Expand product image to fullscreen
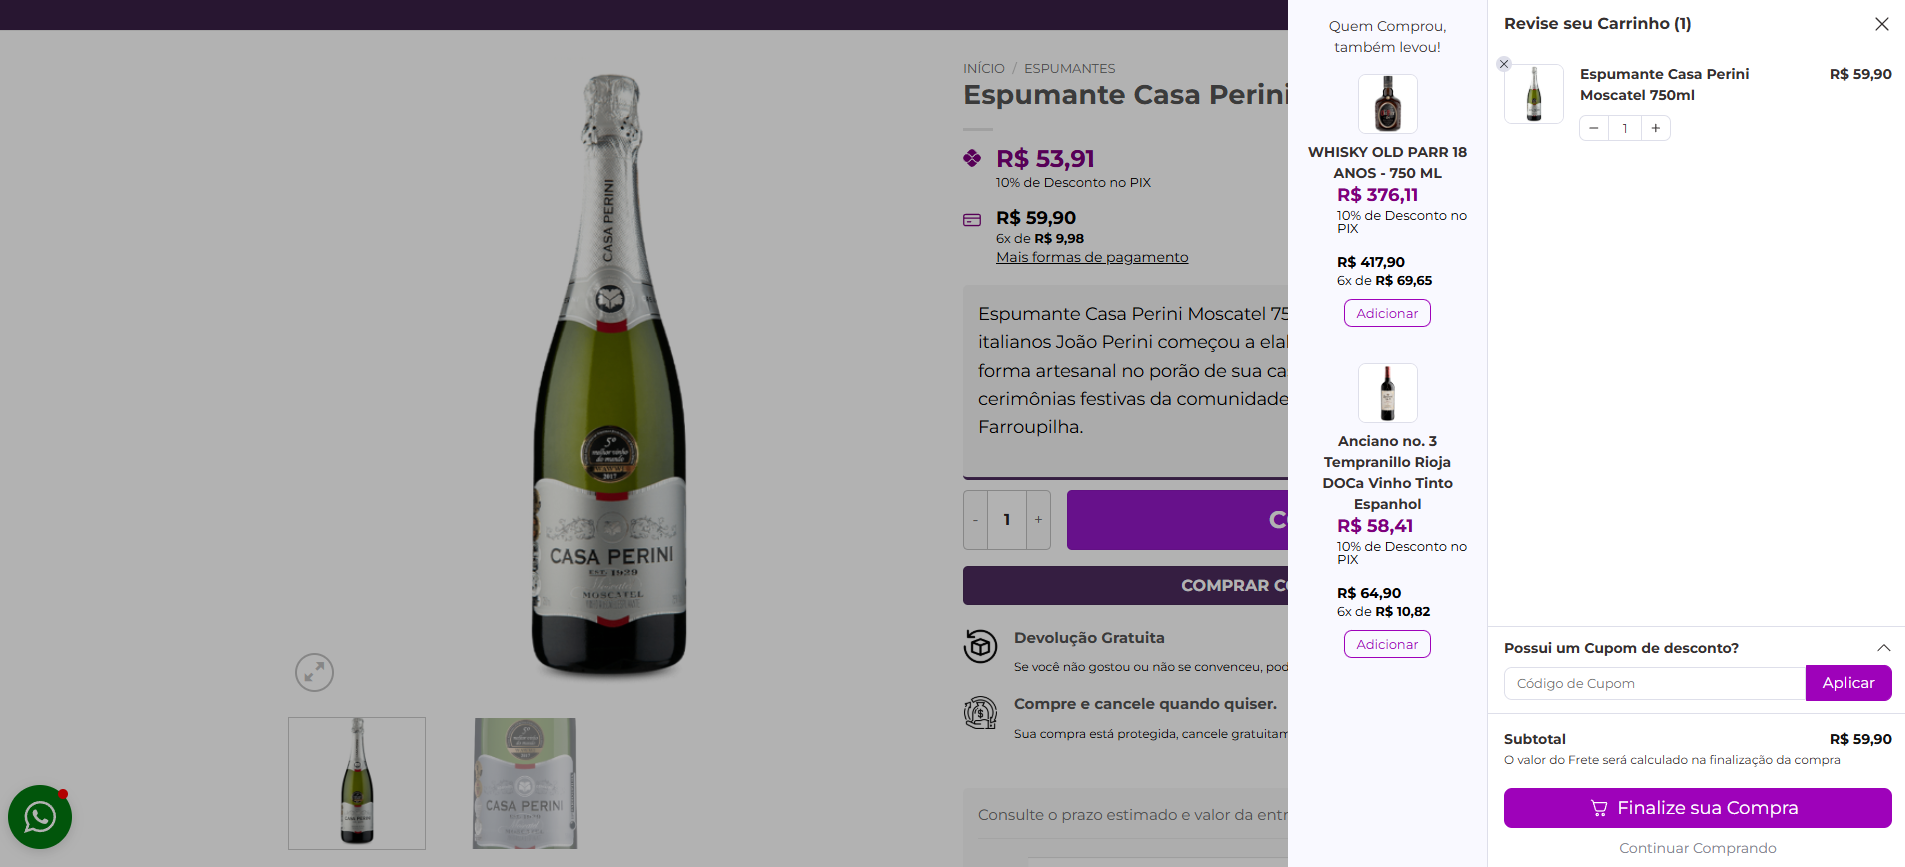Viewport: 1905px width, 867px height. 314,672
